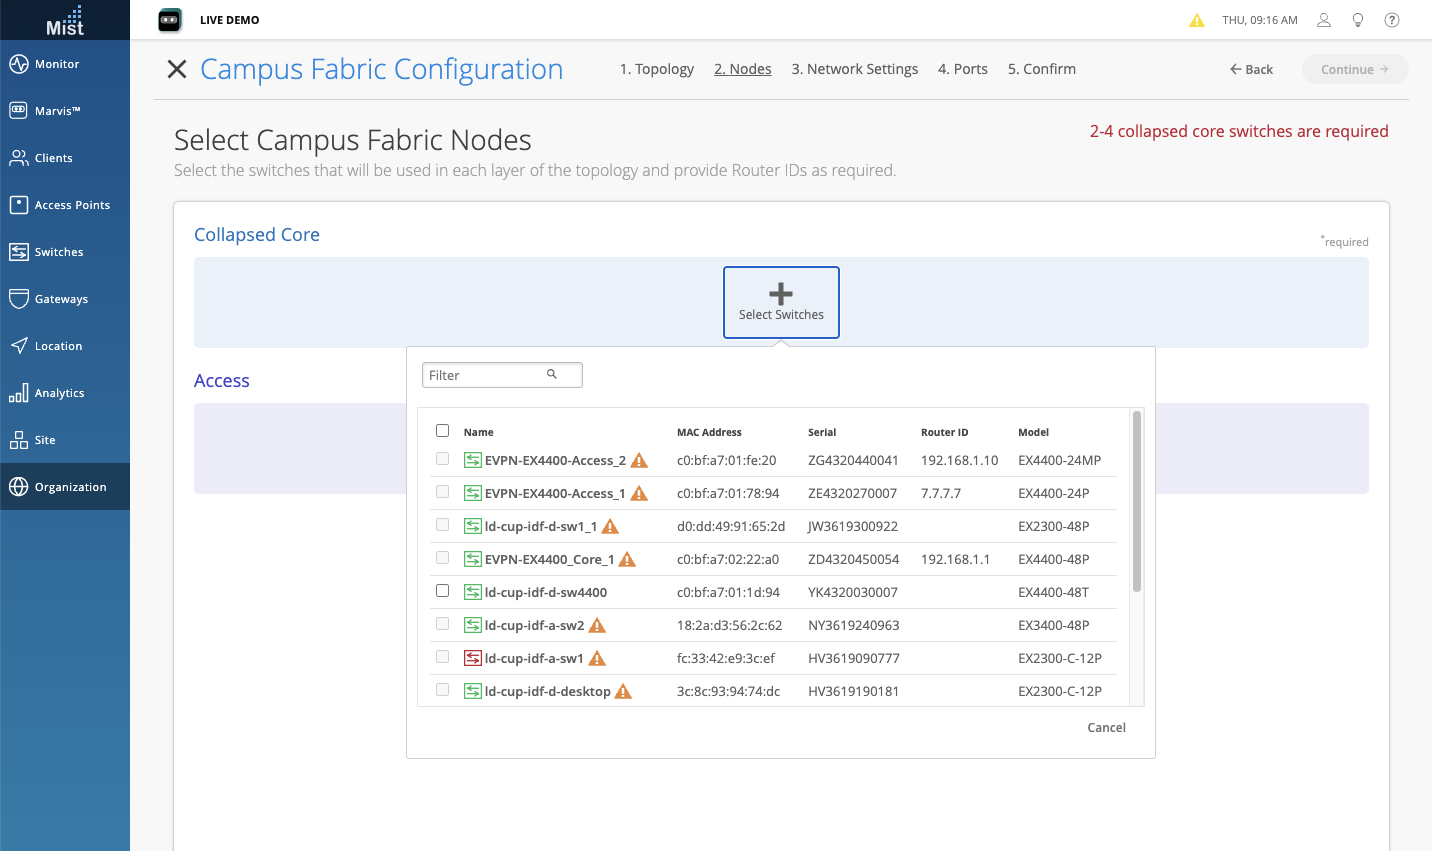
Task: Cancel the switch selection popup
Action: (1106, 728)
